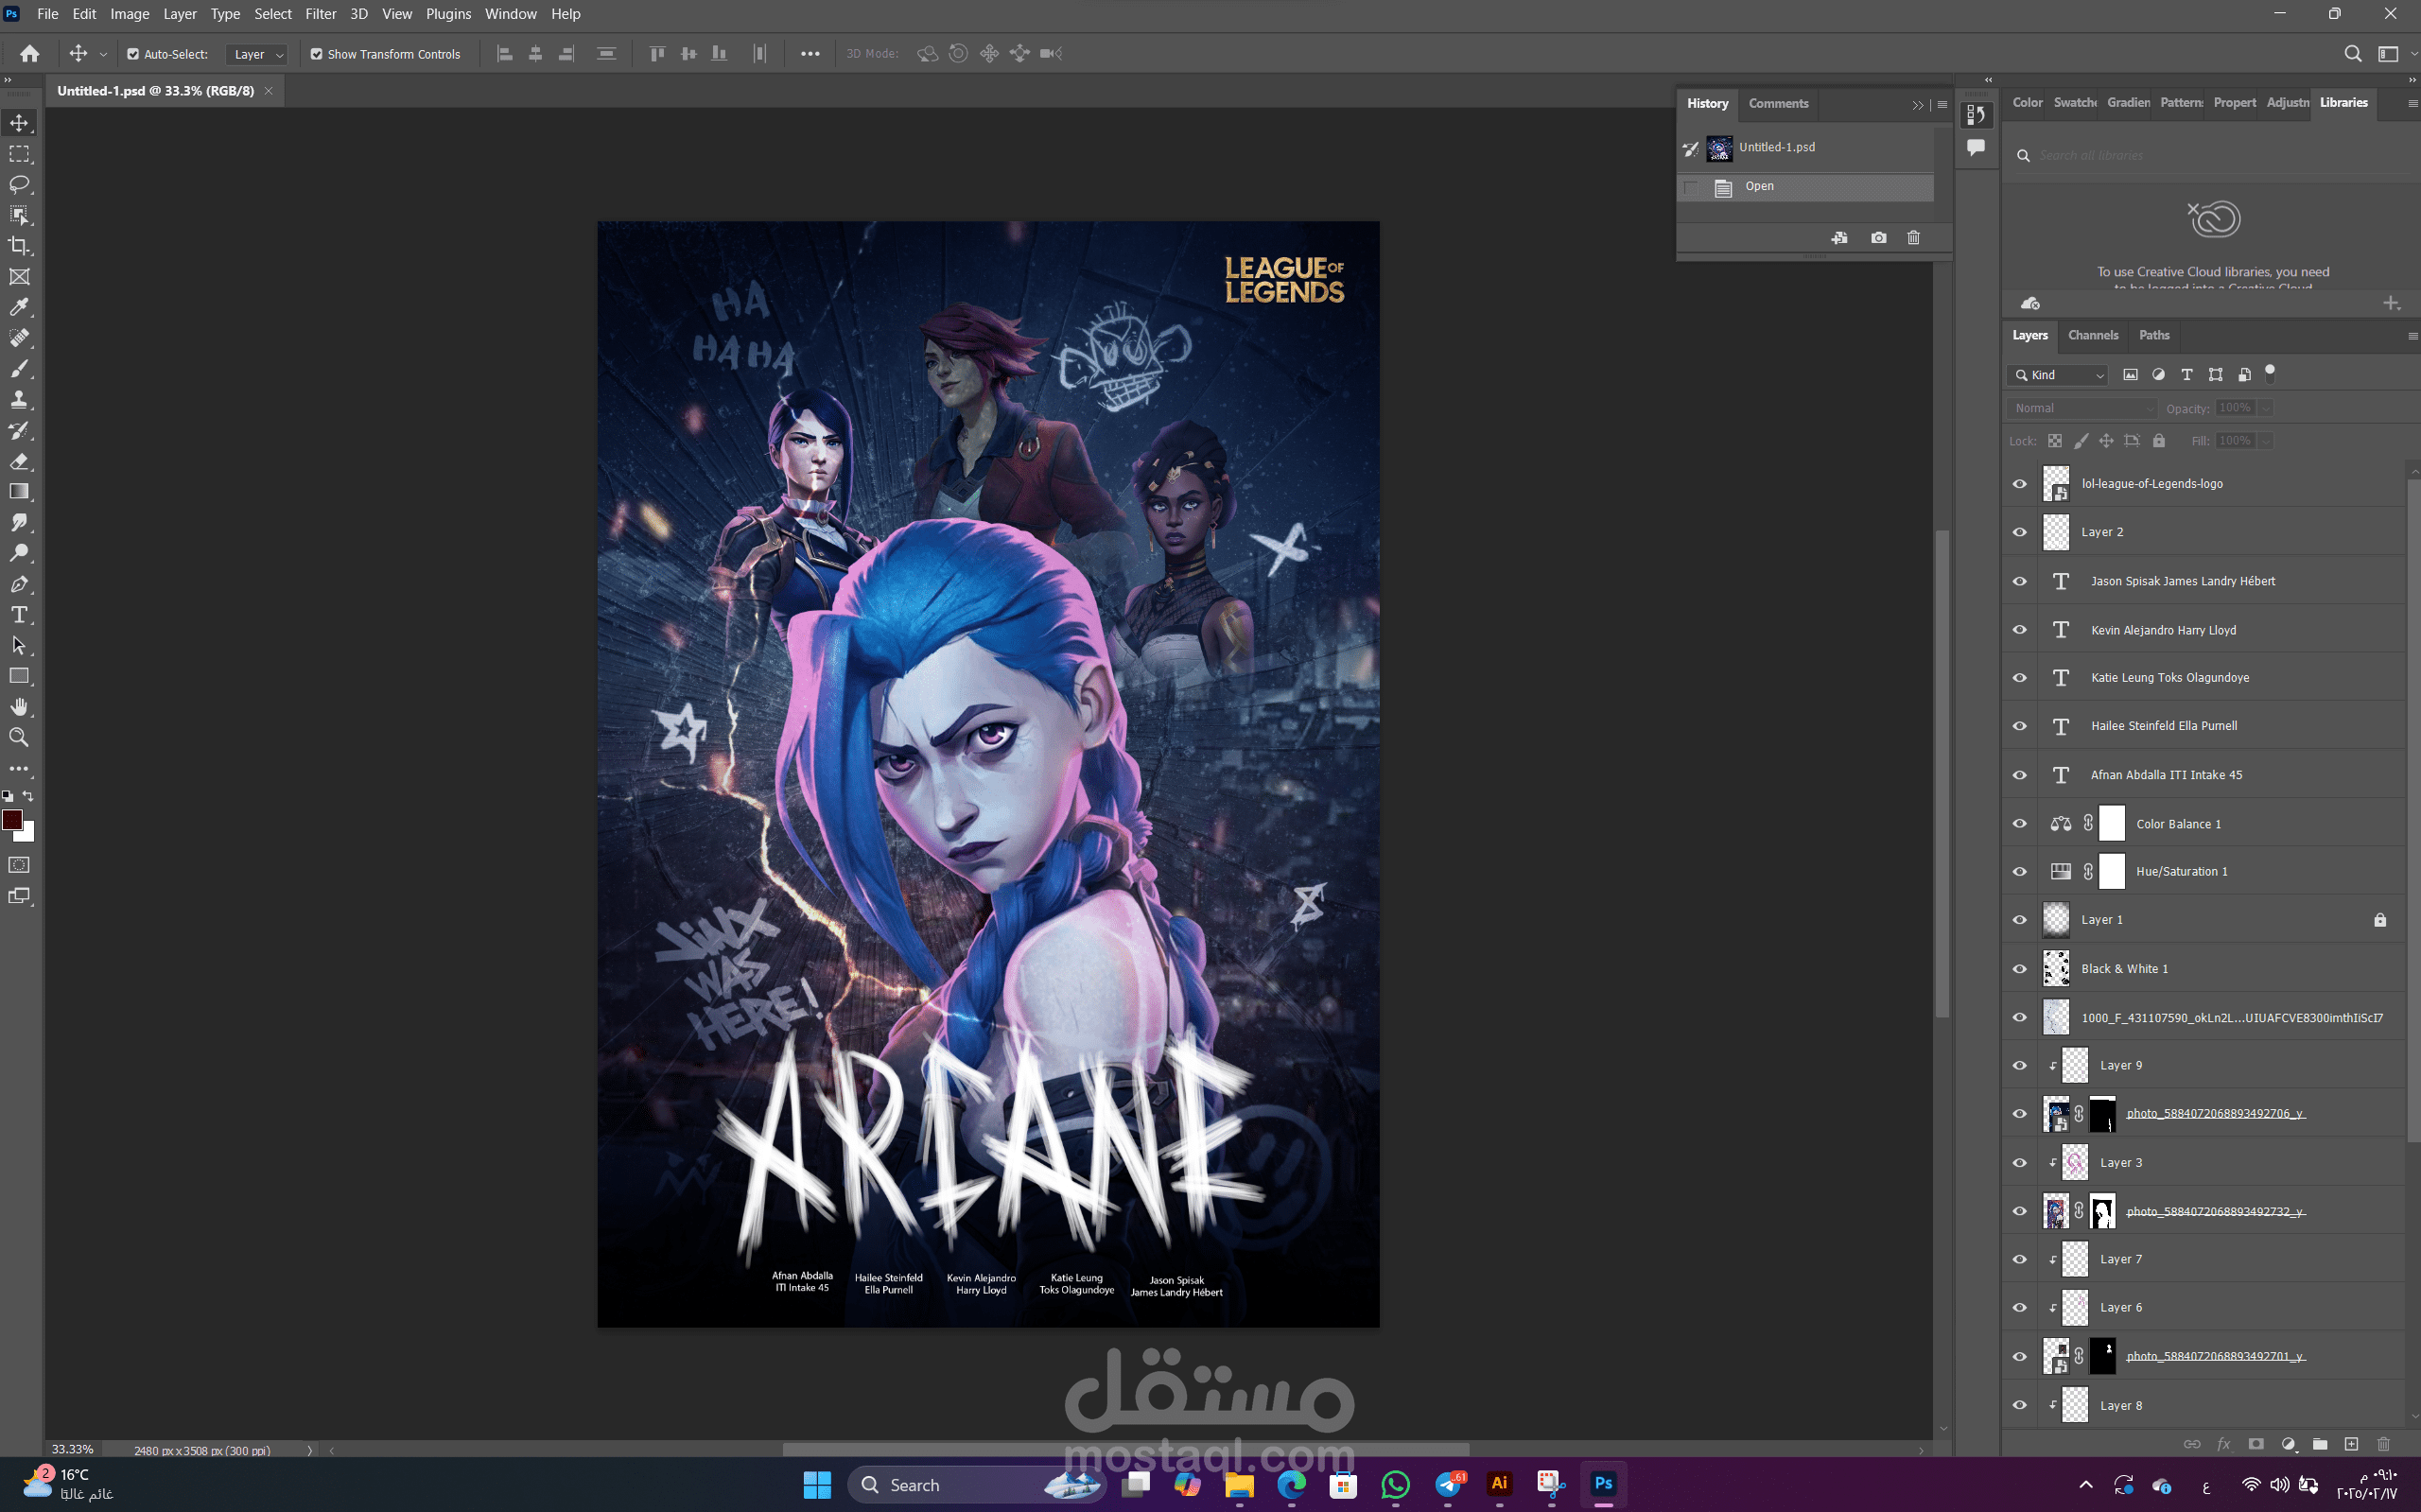Open the Fill value dropdown
This screenshot has height=1512, width=2421.
coord(2265,441)
